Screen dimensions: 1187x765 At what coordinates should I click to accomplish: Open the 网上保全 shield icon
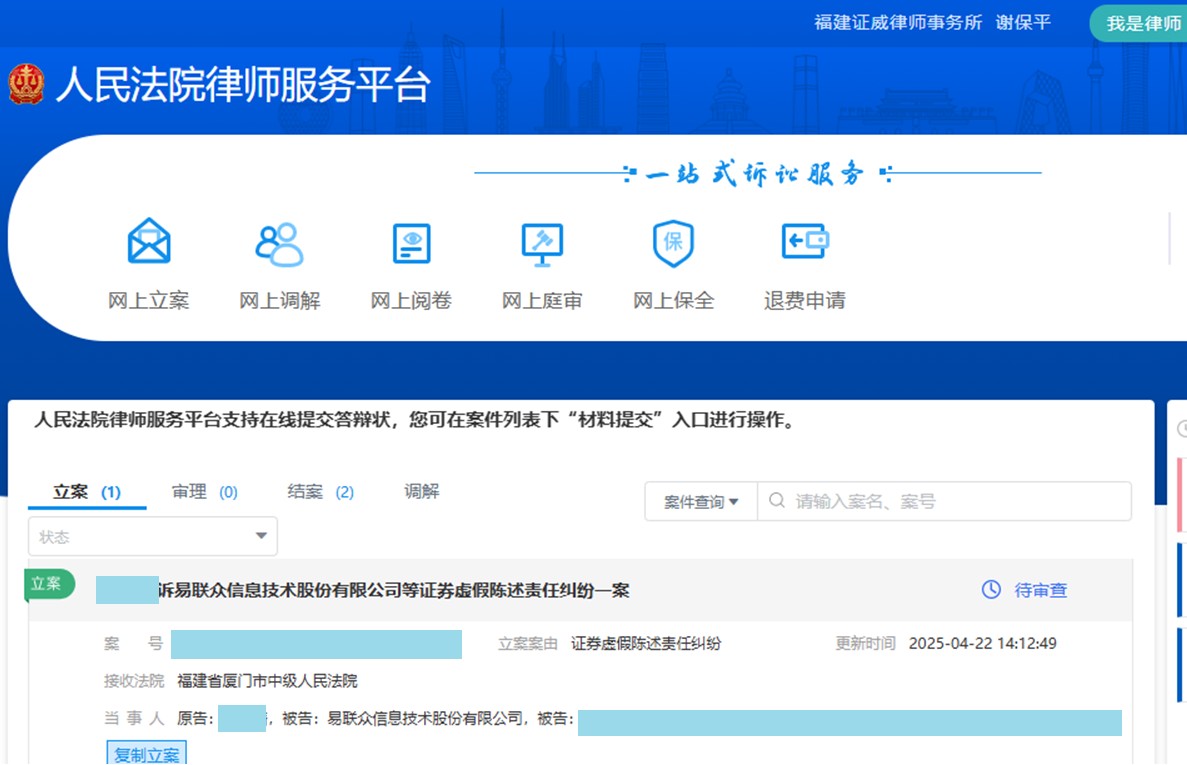pyautogui.click(x=673, y=243)
